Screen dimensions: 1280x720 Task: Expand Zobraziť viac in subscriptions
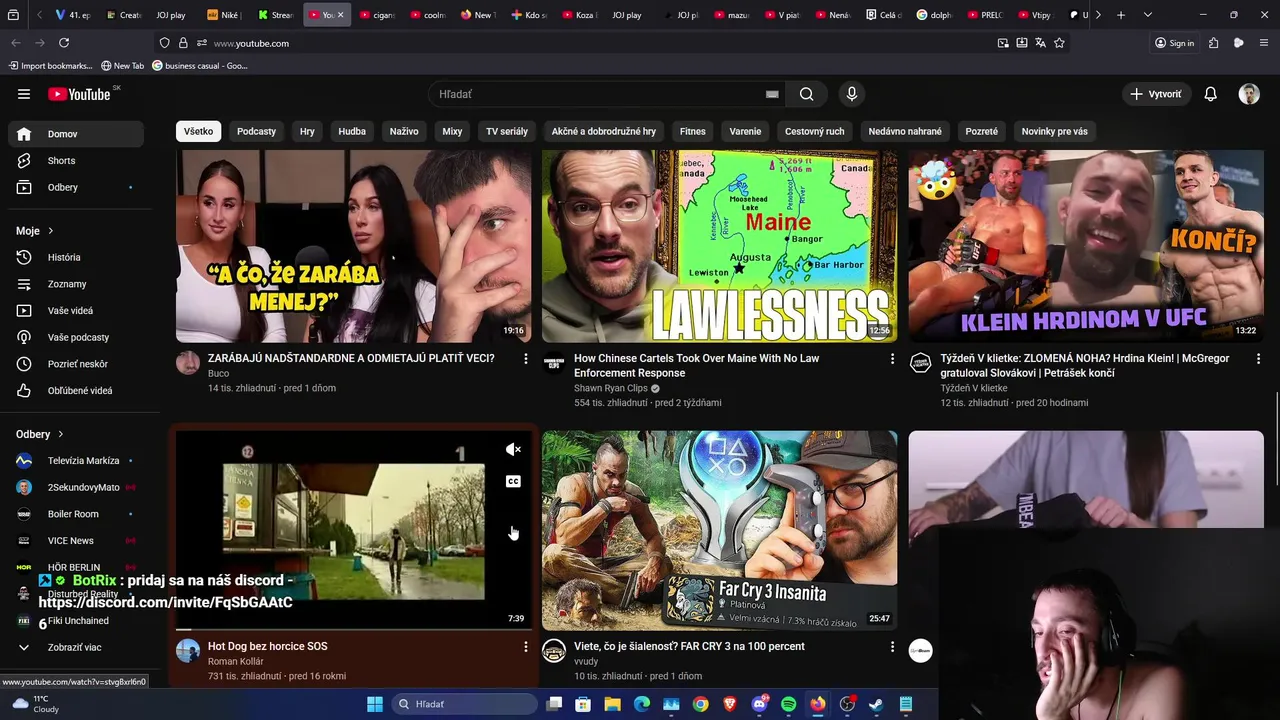click(76, 647)
